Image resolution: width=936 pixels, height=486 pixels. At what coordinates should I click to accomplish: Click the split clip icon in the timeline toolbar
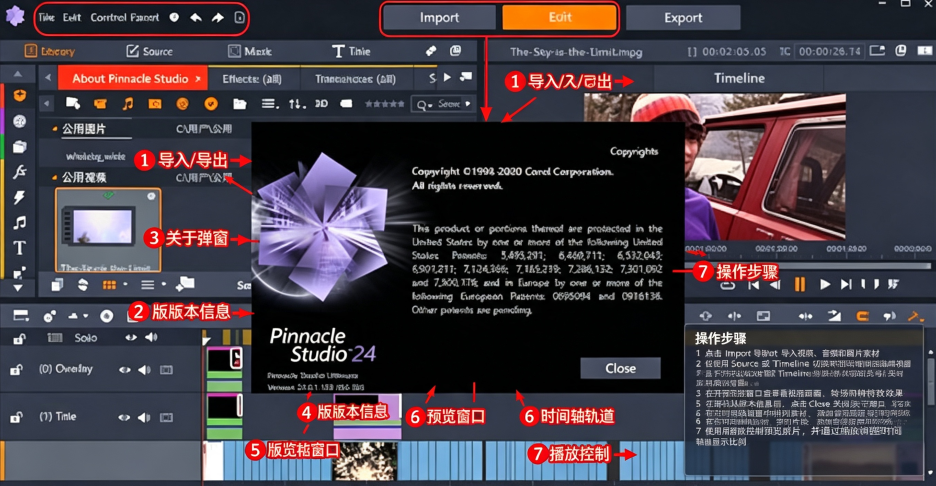coord(734,316)
